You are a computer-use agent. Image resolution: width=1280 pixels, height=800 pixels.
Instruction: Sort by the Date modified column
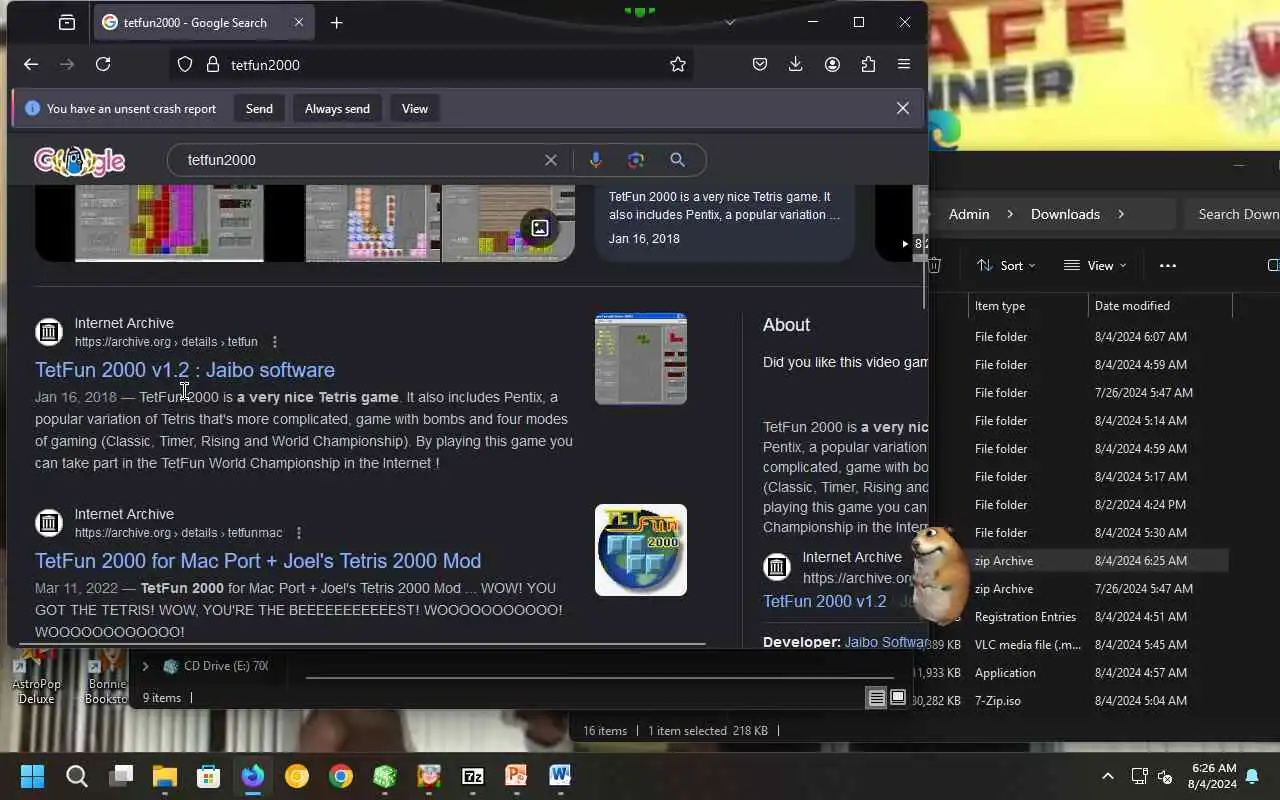coord(1160,306)
